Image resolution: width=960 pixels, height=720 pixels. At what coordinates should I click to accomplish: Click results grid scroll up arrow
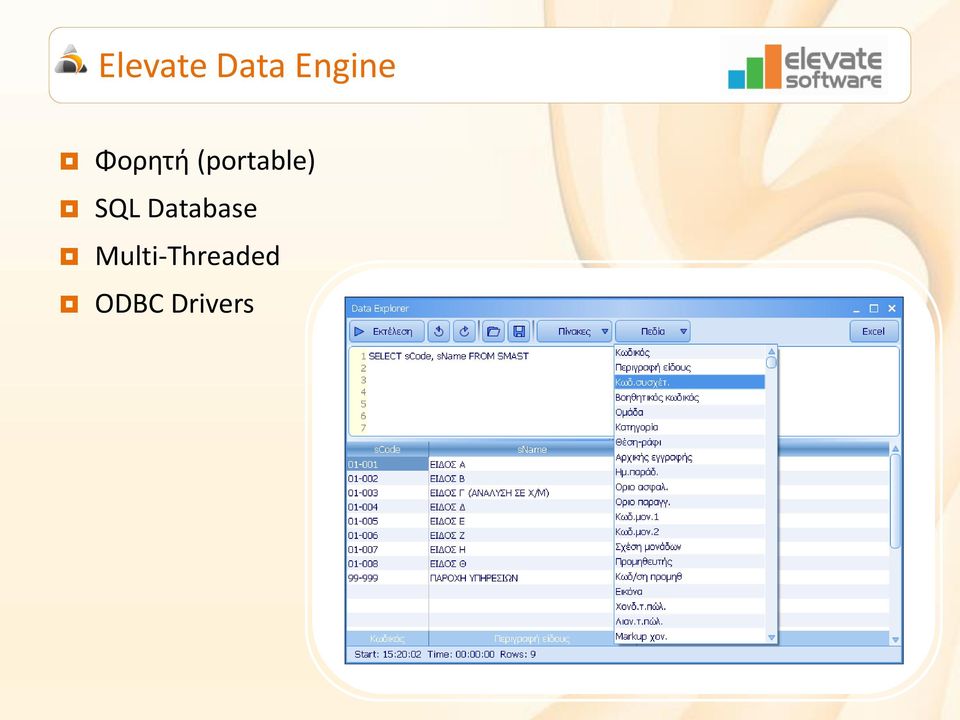895,449
